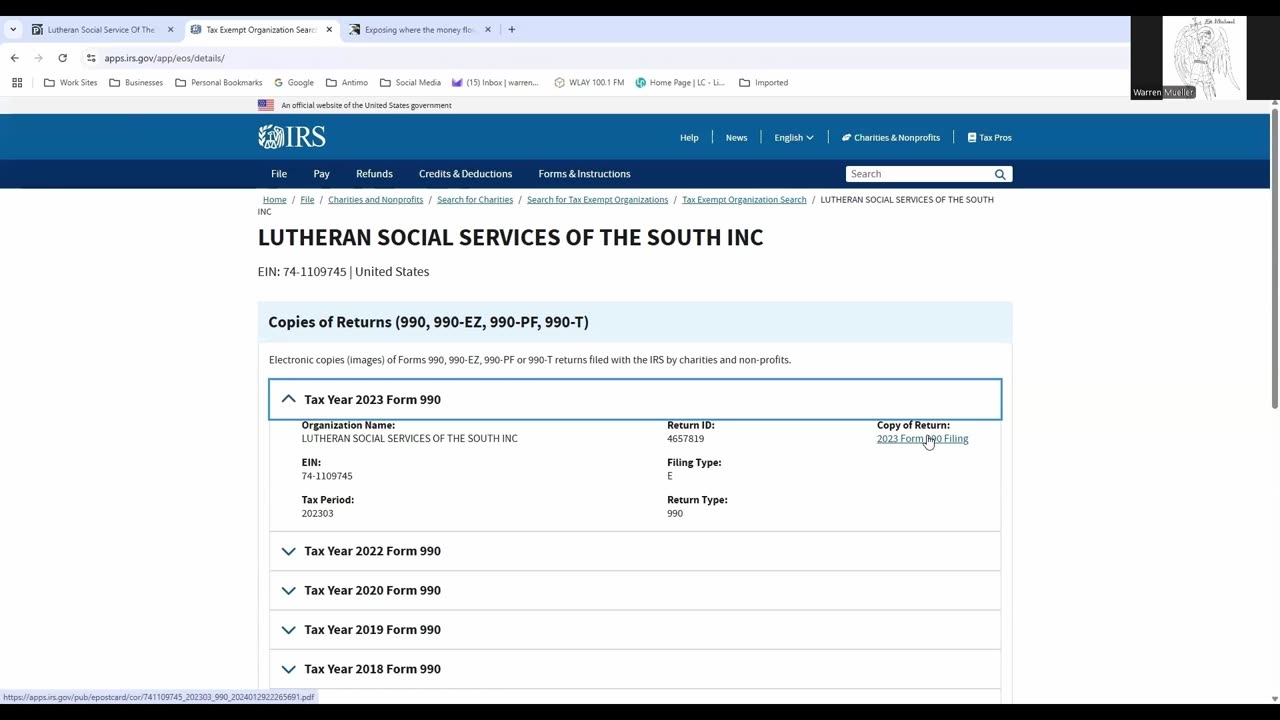
Task: Open the English language dropdown
Action: (x=794, y=138)
